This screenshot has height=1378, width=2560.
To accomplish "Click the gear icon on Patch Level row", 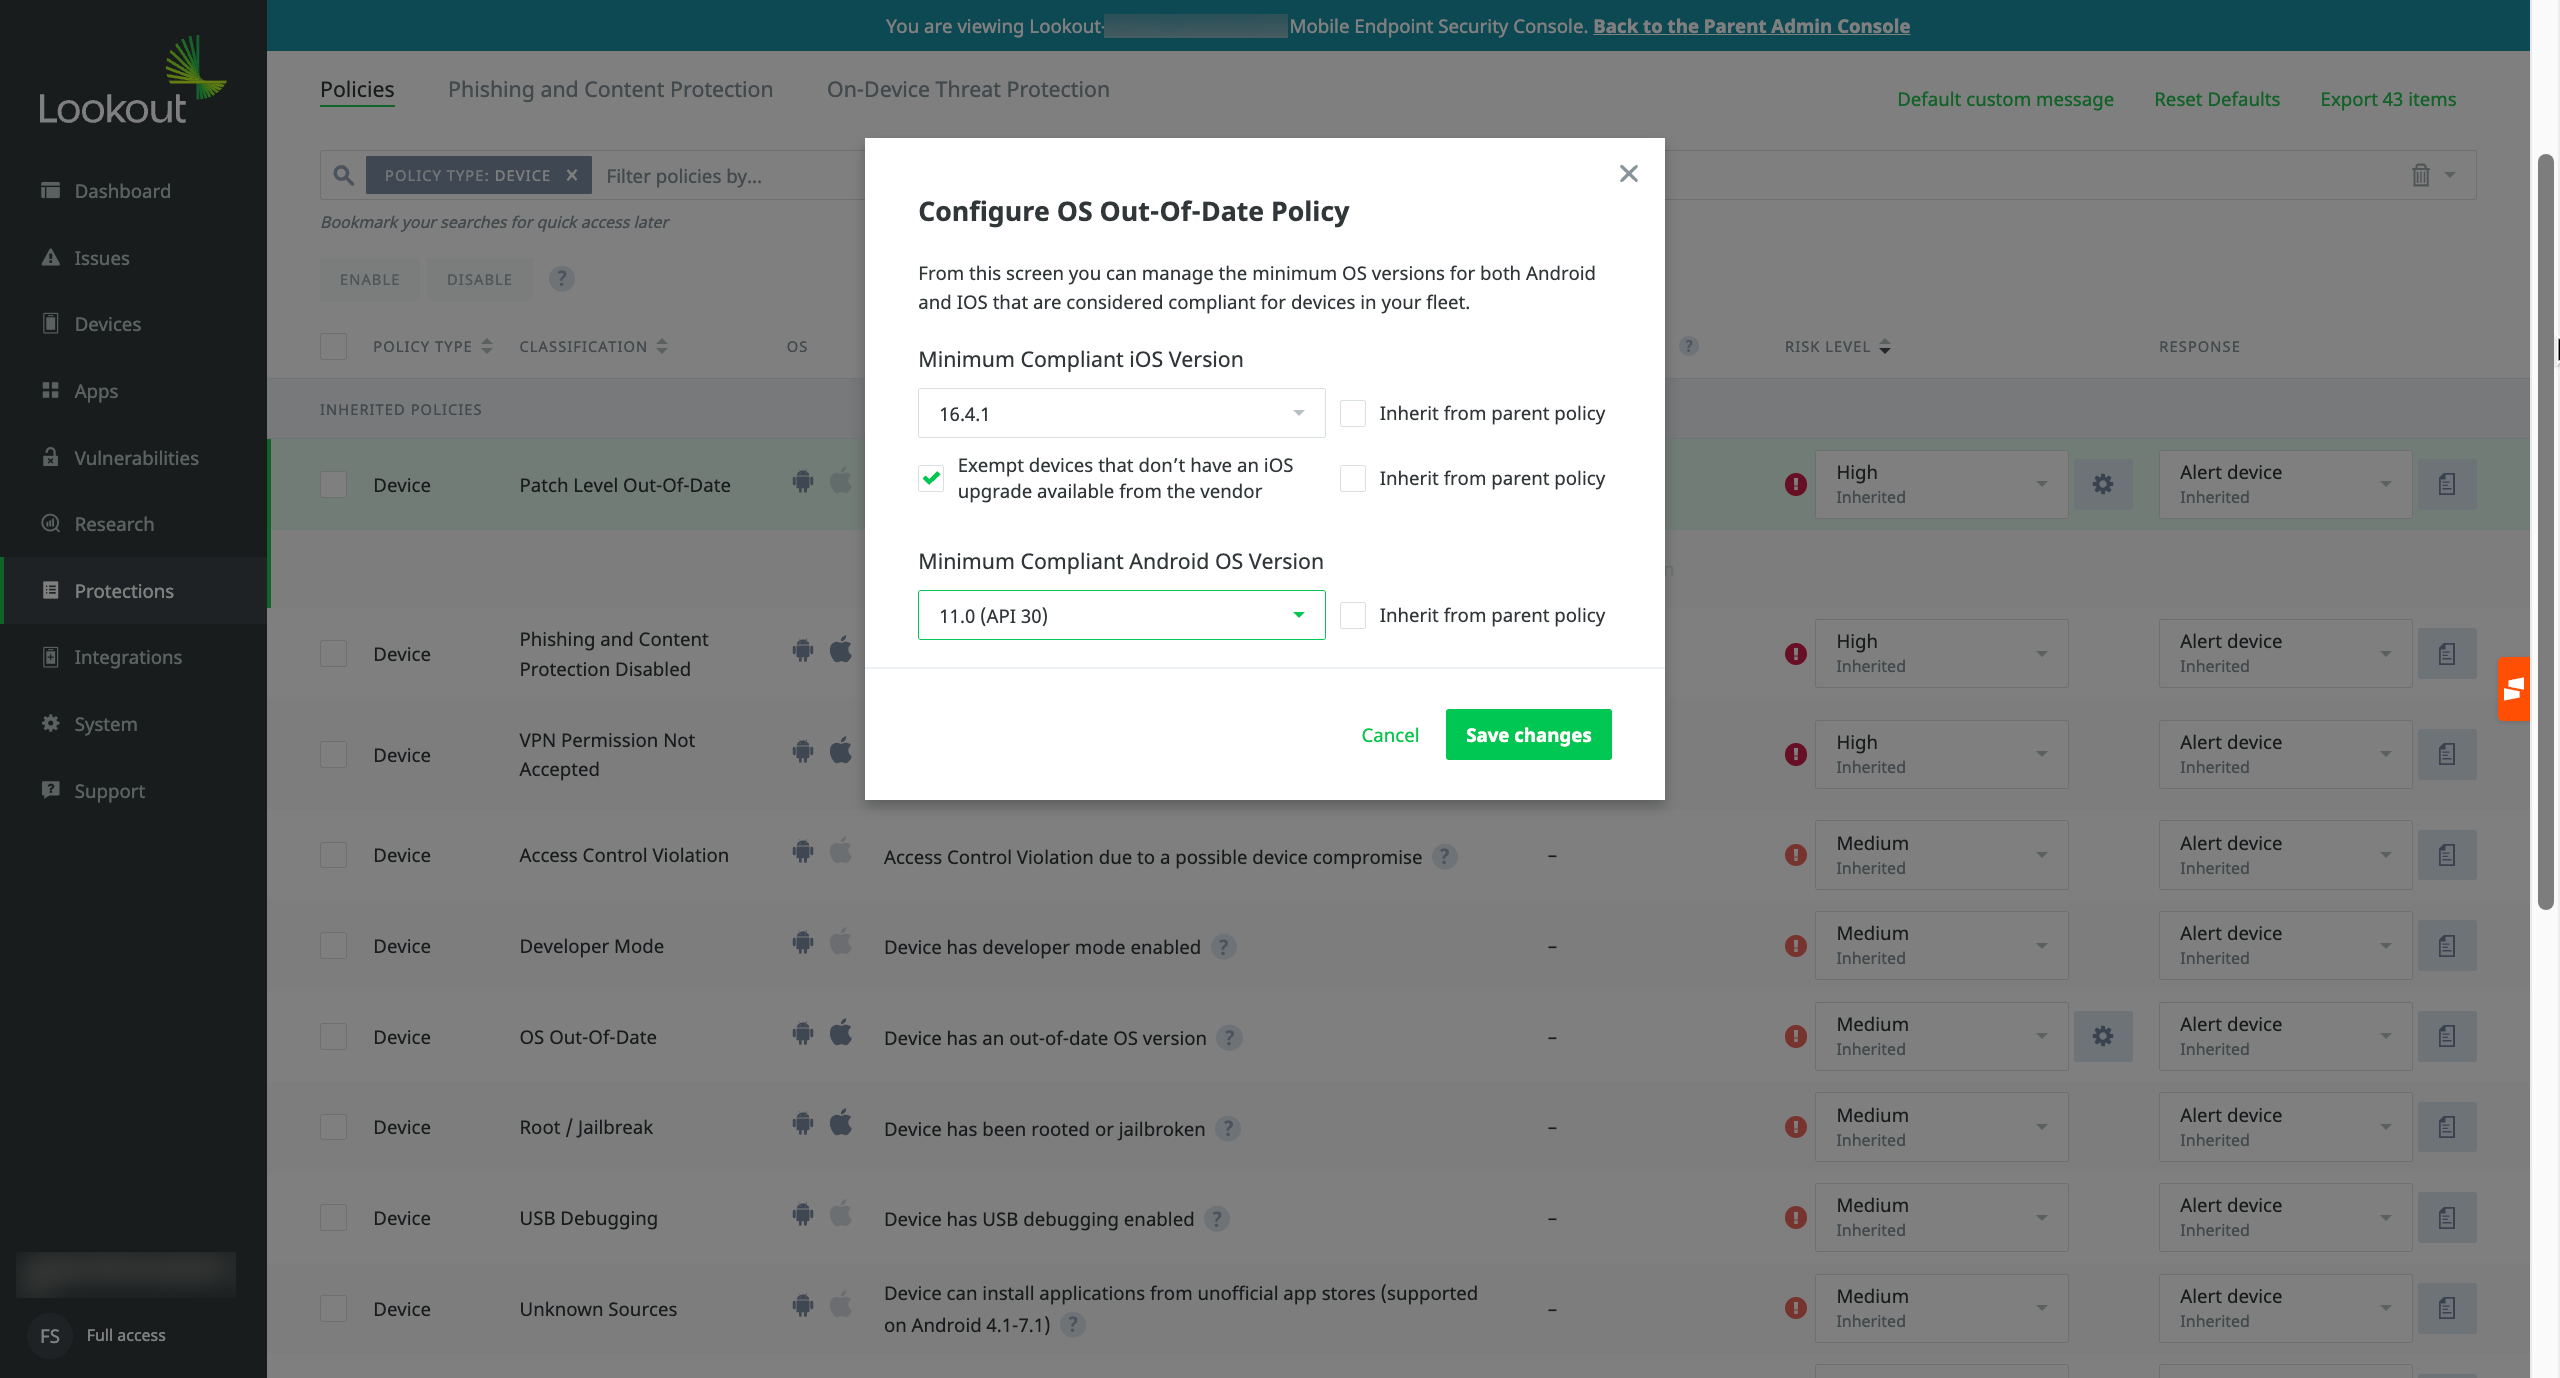I will point(2102,484).
